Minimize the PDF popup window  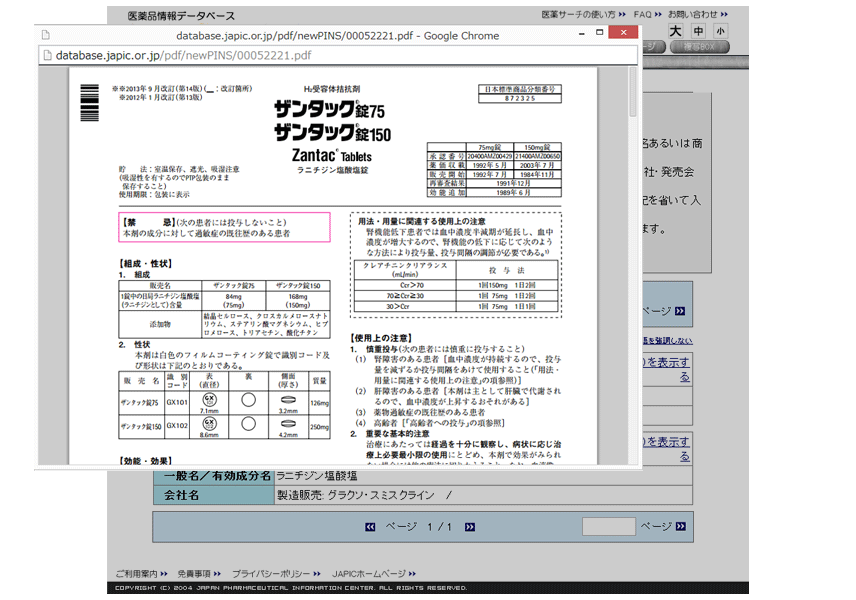pos(582,33)
